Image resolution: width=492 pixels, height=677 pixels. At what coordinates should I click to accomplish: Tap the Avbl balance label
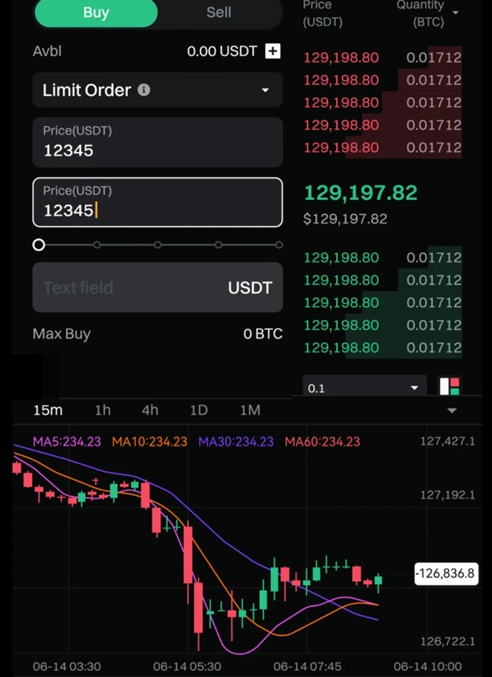tap(47, 51)
